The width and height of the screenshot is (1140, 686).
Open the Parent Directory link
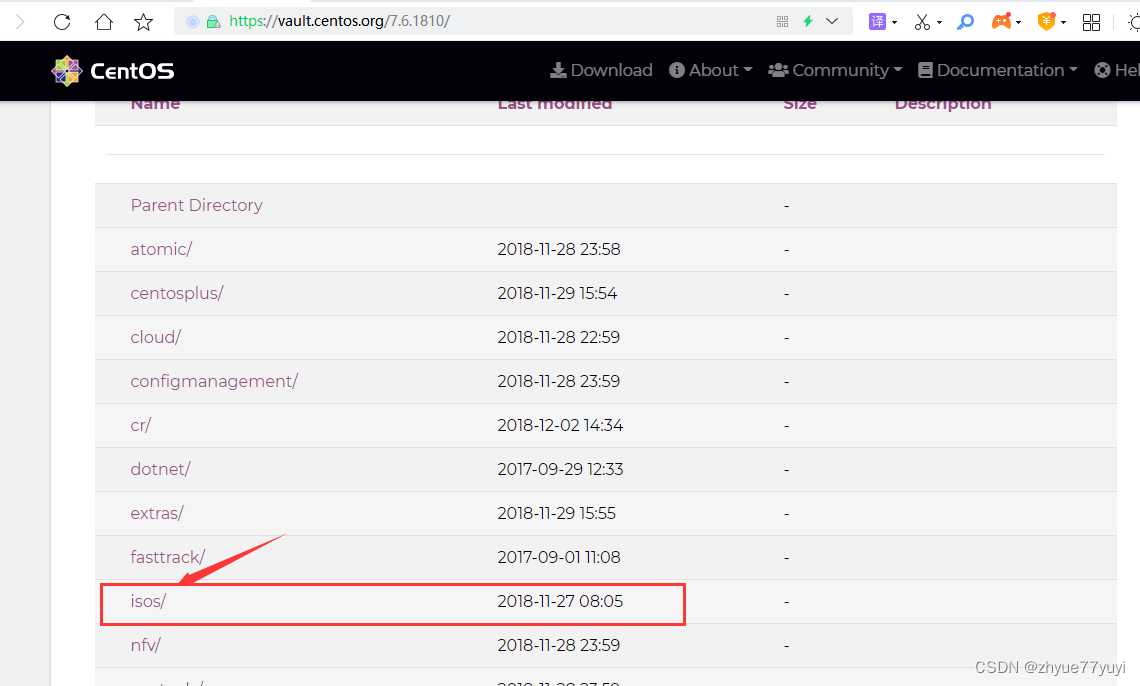point(196,206)
